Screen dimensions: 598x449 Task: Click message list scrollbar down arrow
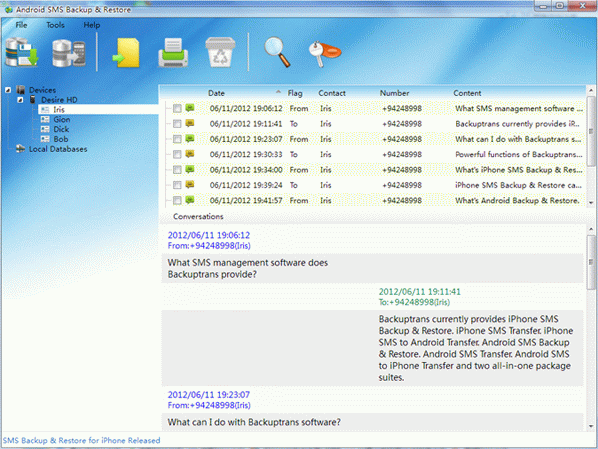coord(591,203)
